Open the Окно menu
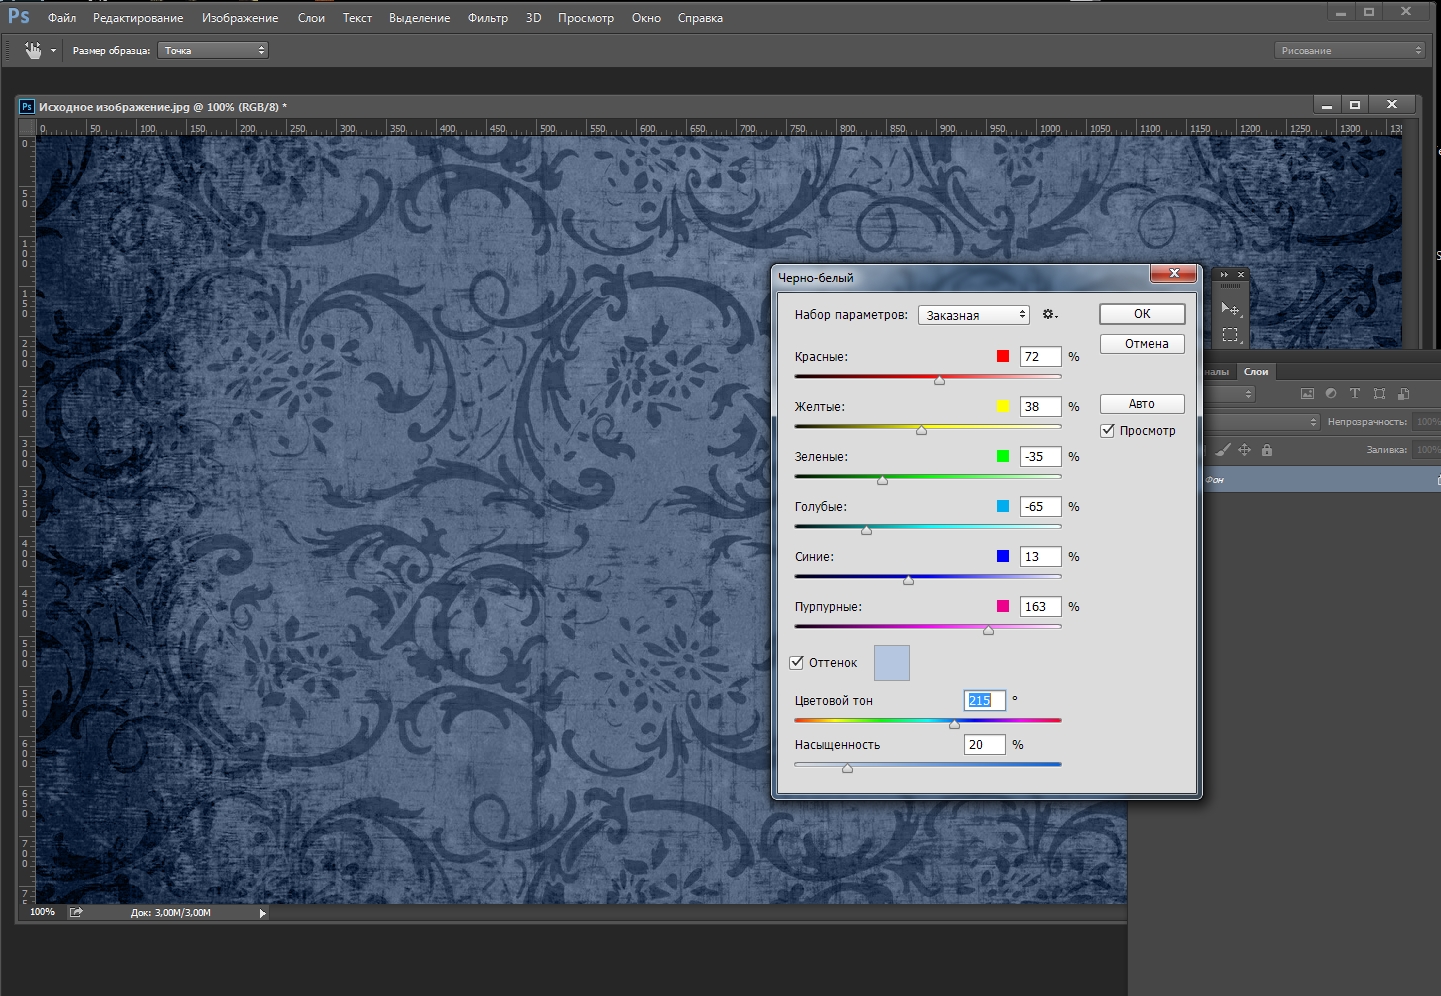 pyautogui.click(x=646, y=18)
